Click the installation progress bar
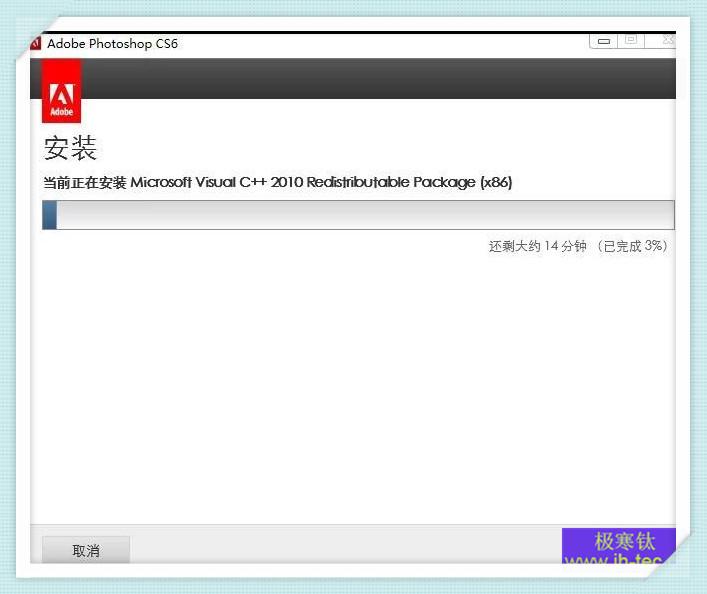 [358, 215]
